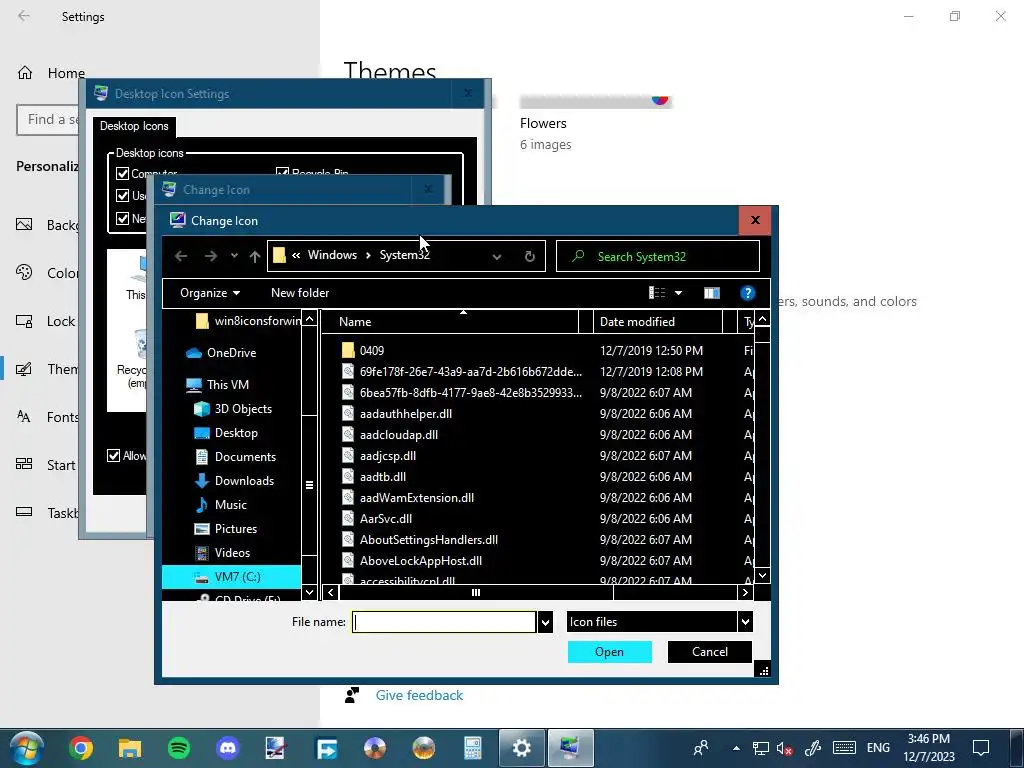Open Colors palette icon in Settings sidebar
The image size is (1024, 768).
pyautogui.click(x=24, y=272)
